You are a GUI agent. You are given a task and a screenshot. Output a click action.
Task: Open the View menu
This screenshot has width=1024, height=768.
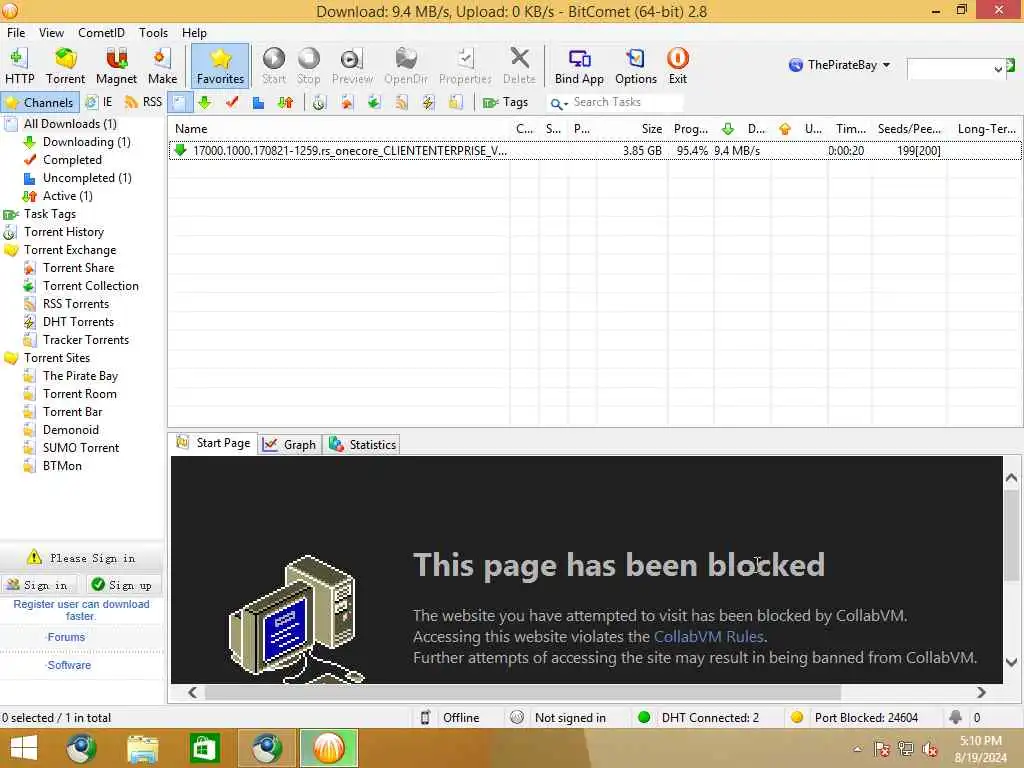click(x=51, y=33)
